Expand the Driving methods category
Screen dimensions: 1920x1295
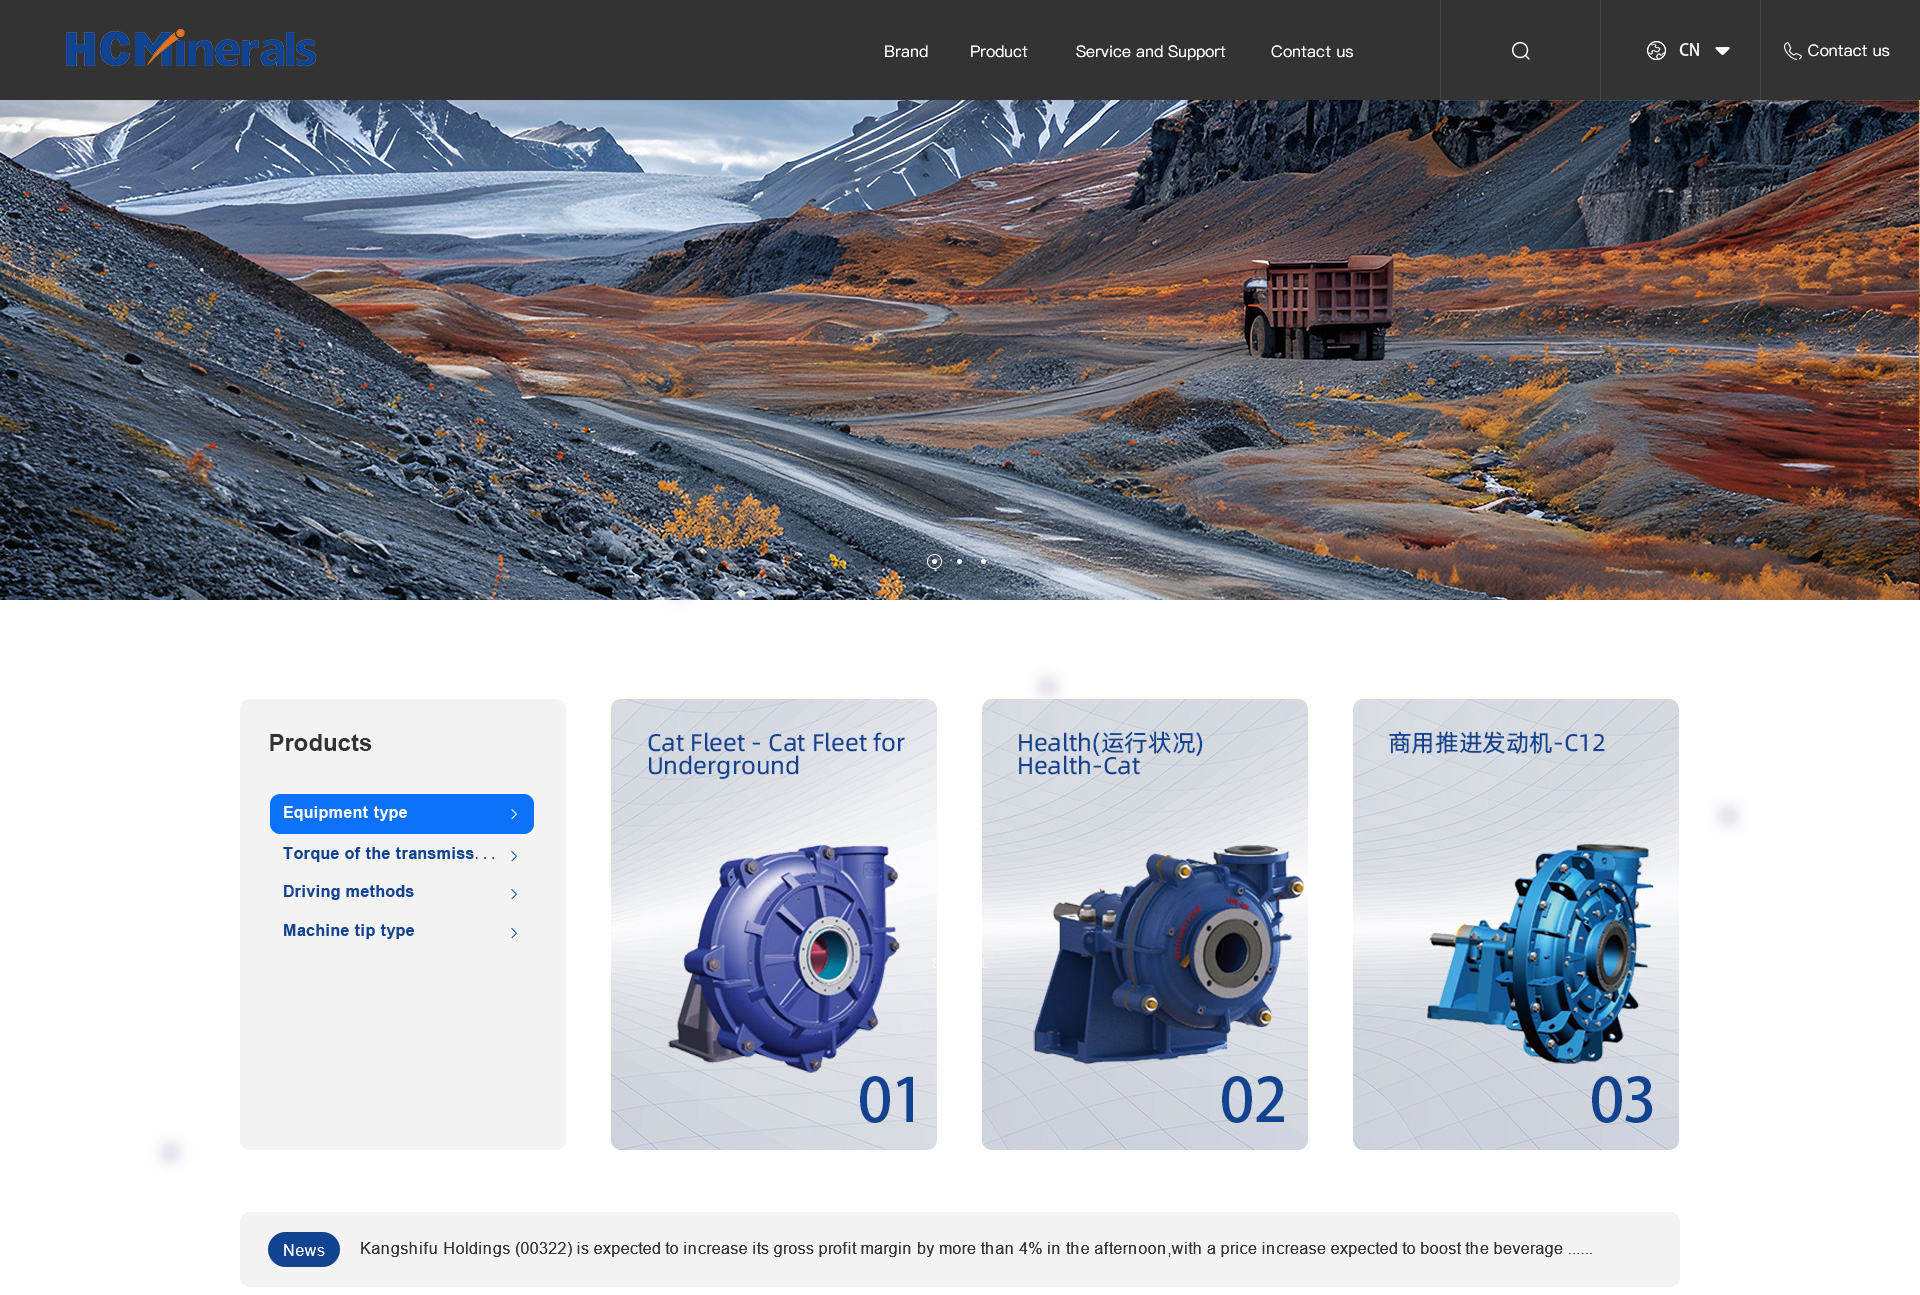click(x=348, y=891)
